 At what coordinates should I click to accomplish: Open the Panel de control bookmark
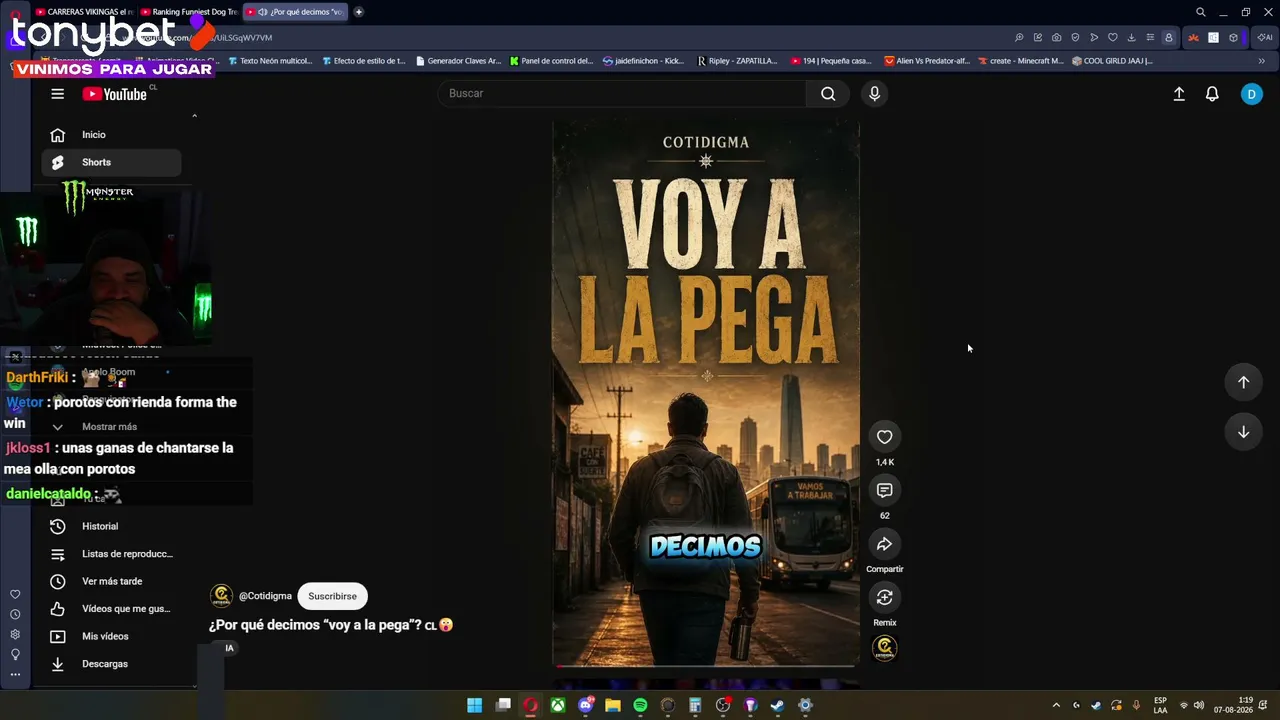click(x=551, y=61)
